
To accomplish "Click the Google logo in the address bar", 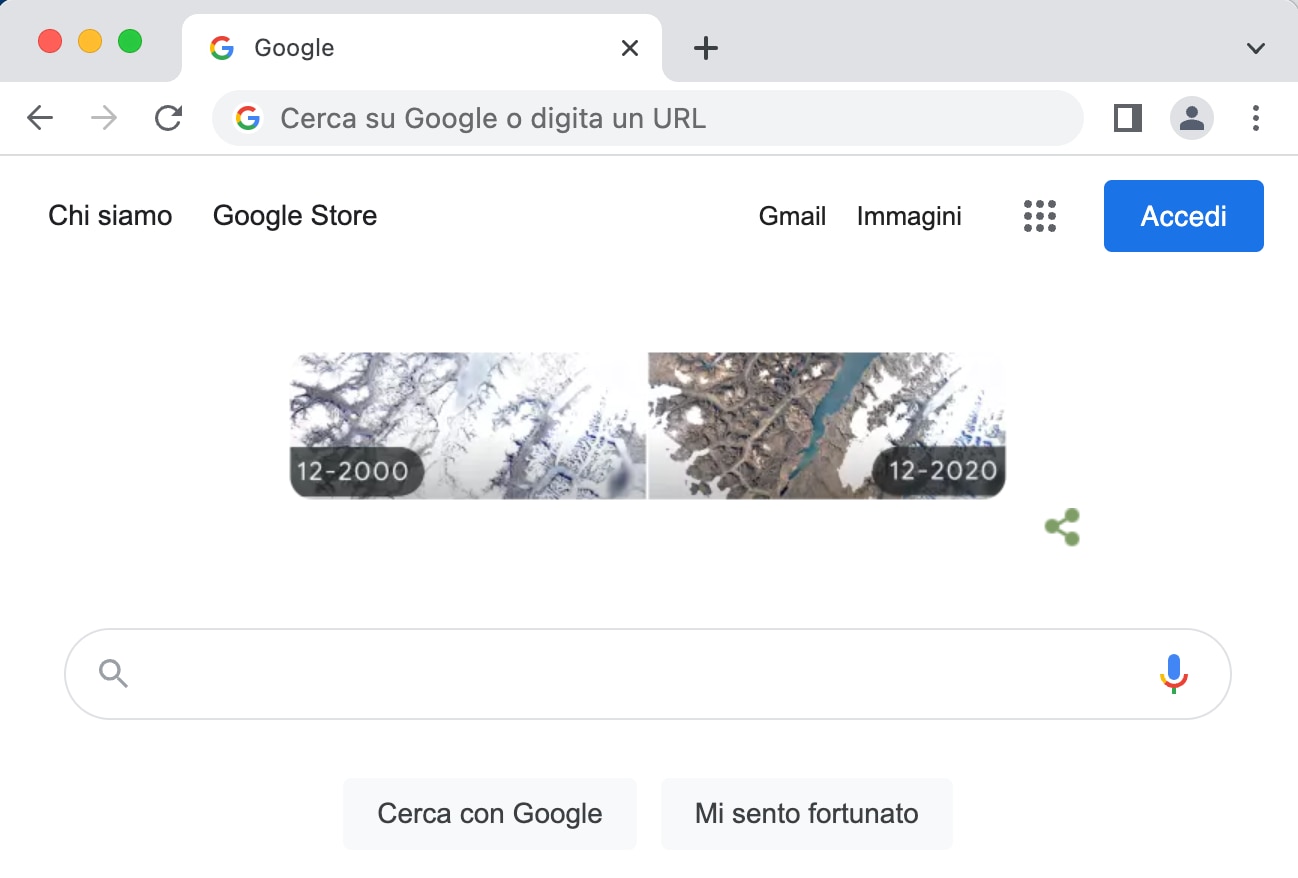I will coord(248,119).
